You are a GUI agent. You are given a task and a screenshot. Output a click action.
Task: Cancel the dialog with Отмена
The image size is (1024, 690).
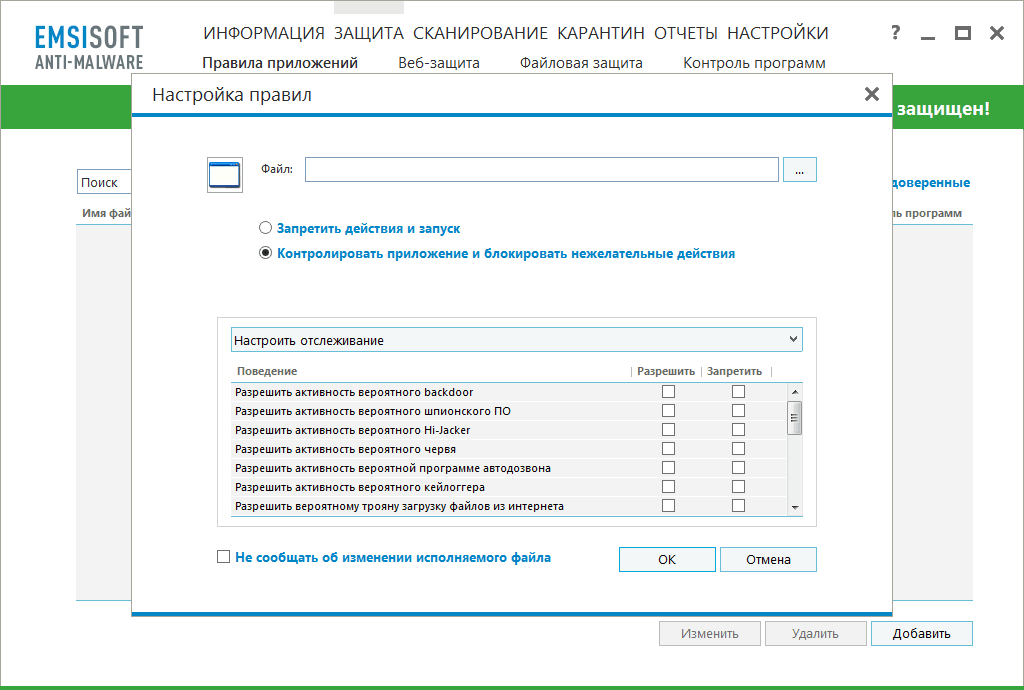coord(768,559)
